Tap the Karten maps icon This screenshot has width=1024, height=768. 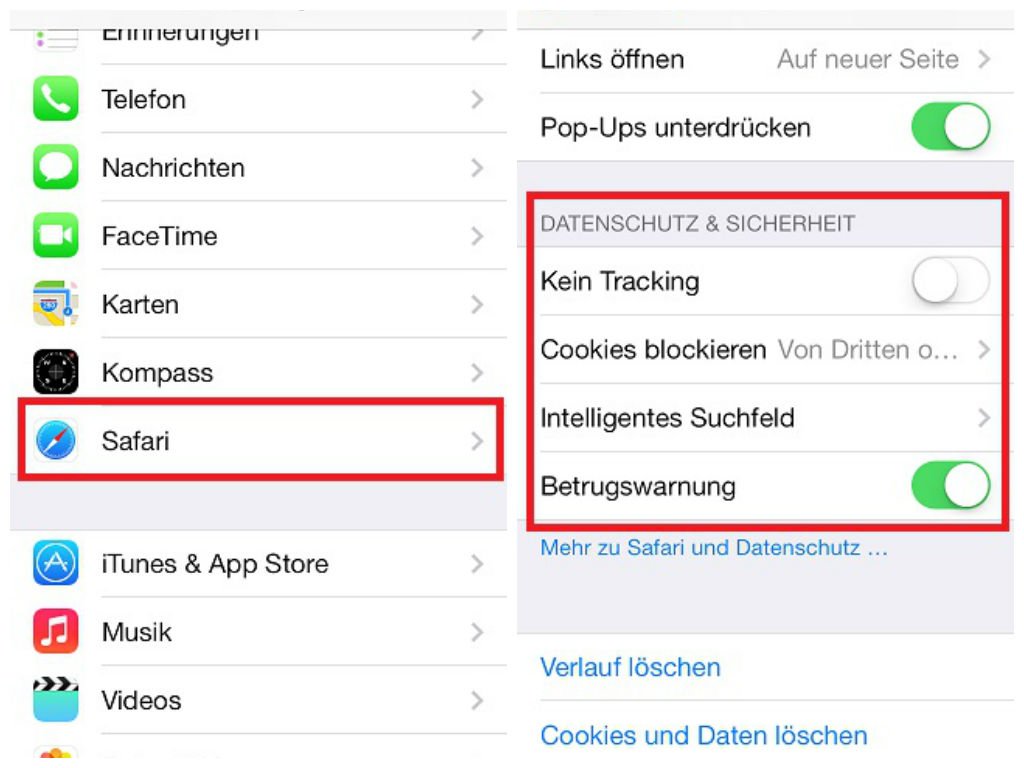(x=56, y=304)
